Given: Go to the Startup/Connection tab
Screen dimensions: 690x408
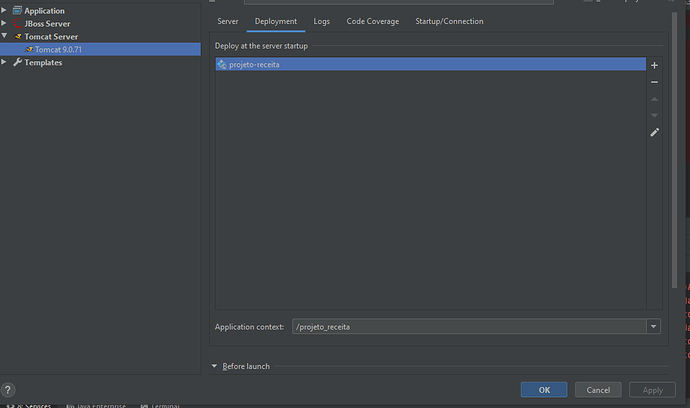Looking at the screenshot, I should click(x=449, y=21).
